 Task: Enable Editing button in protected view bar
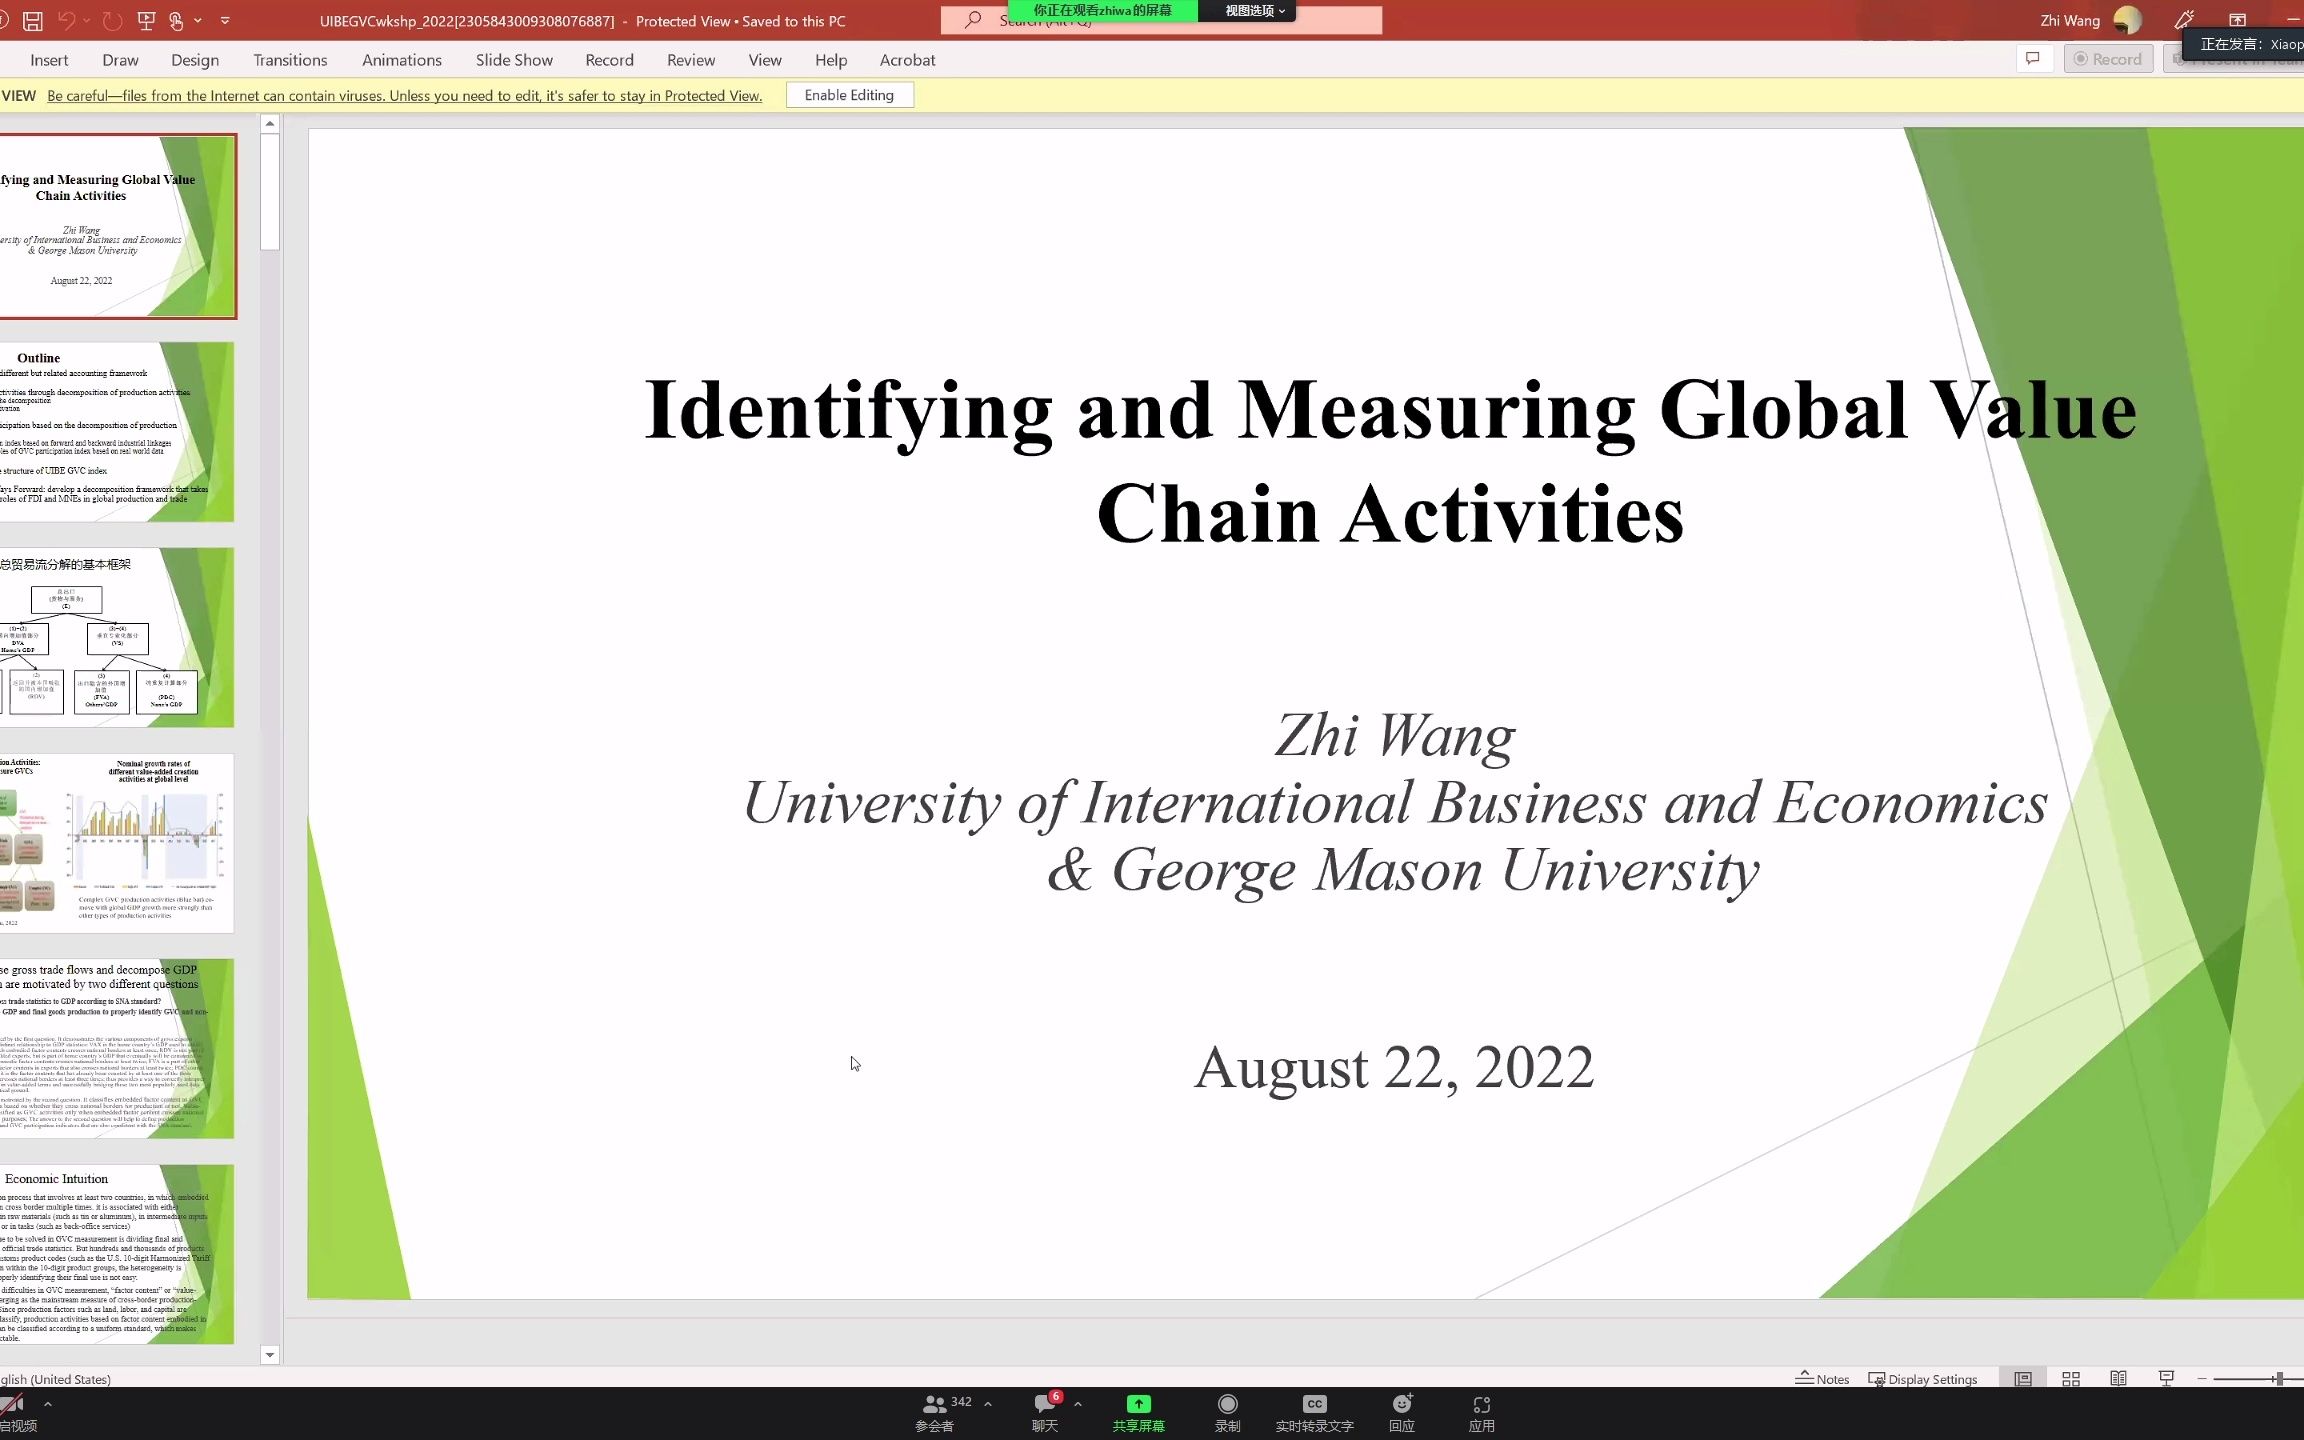848,93
